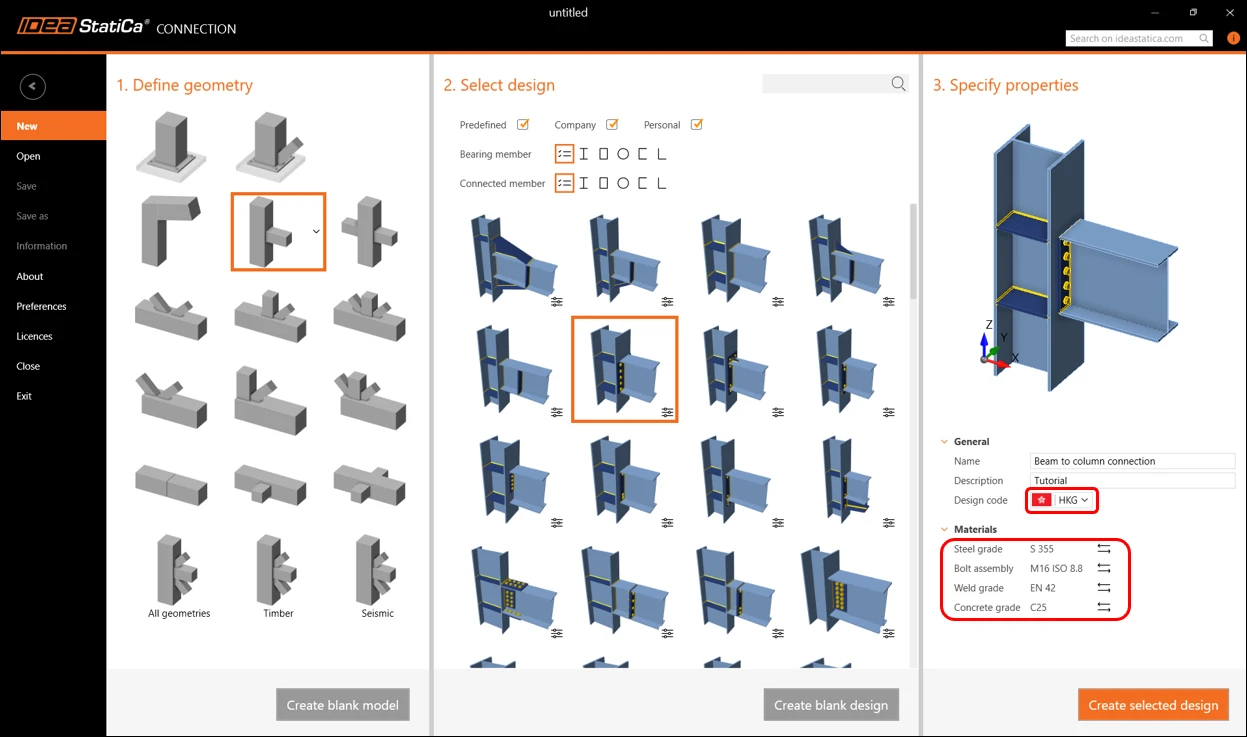Click Create selected design button
Screen dimensions: 1247x737
tap(1153, 705)
